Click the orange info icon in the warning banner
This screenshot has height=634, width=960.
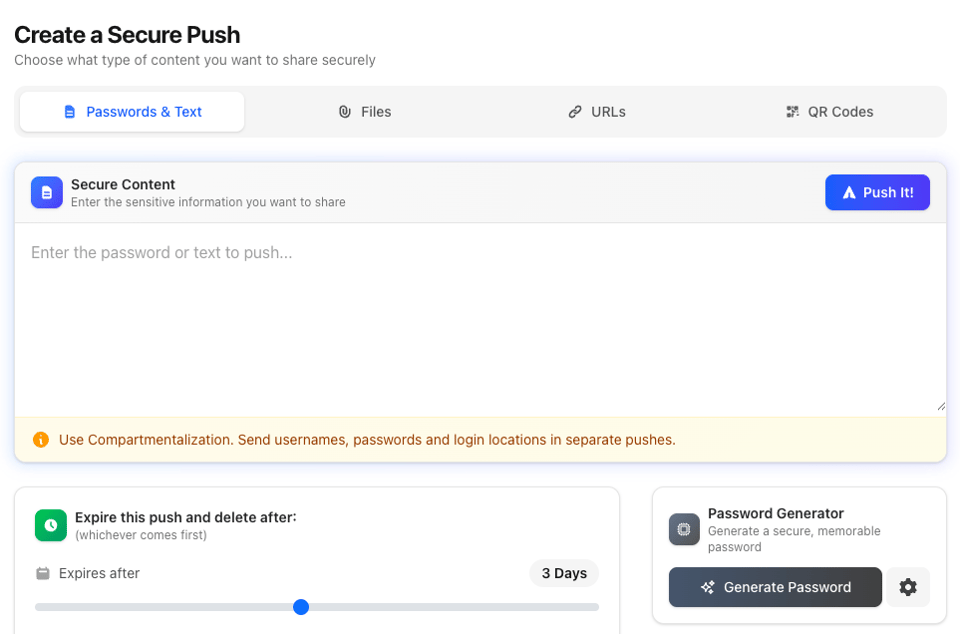tap(40, 439)
